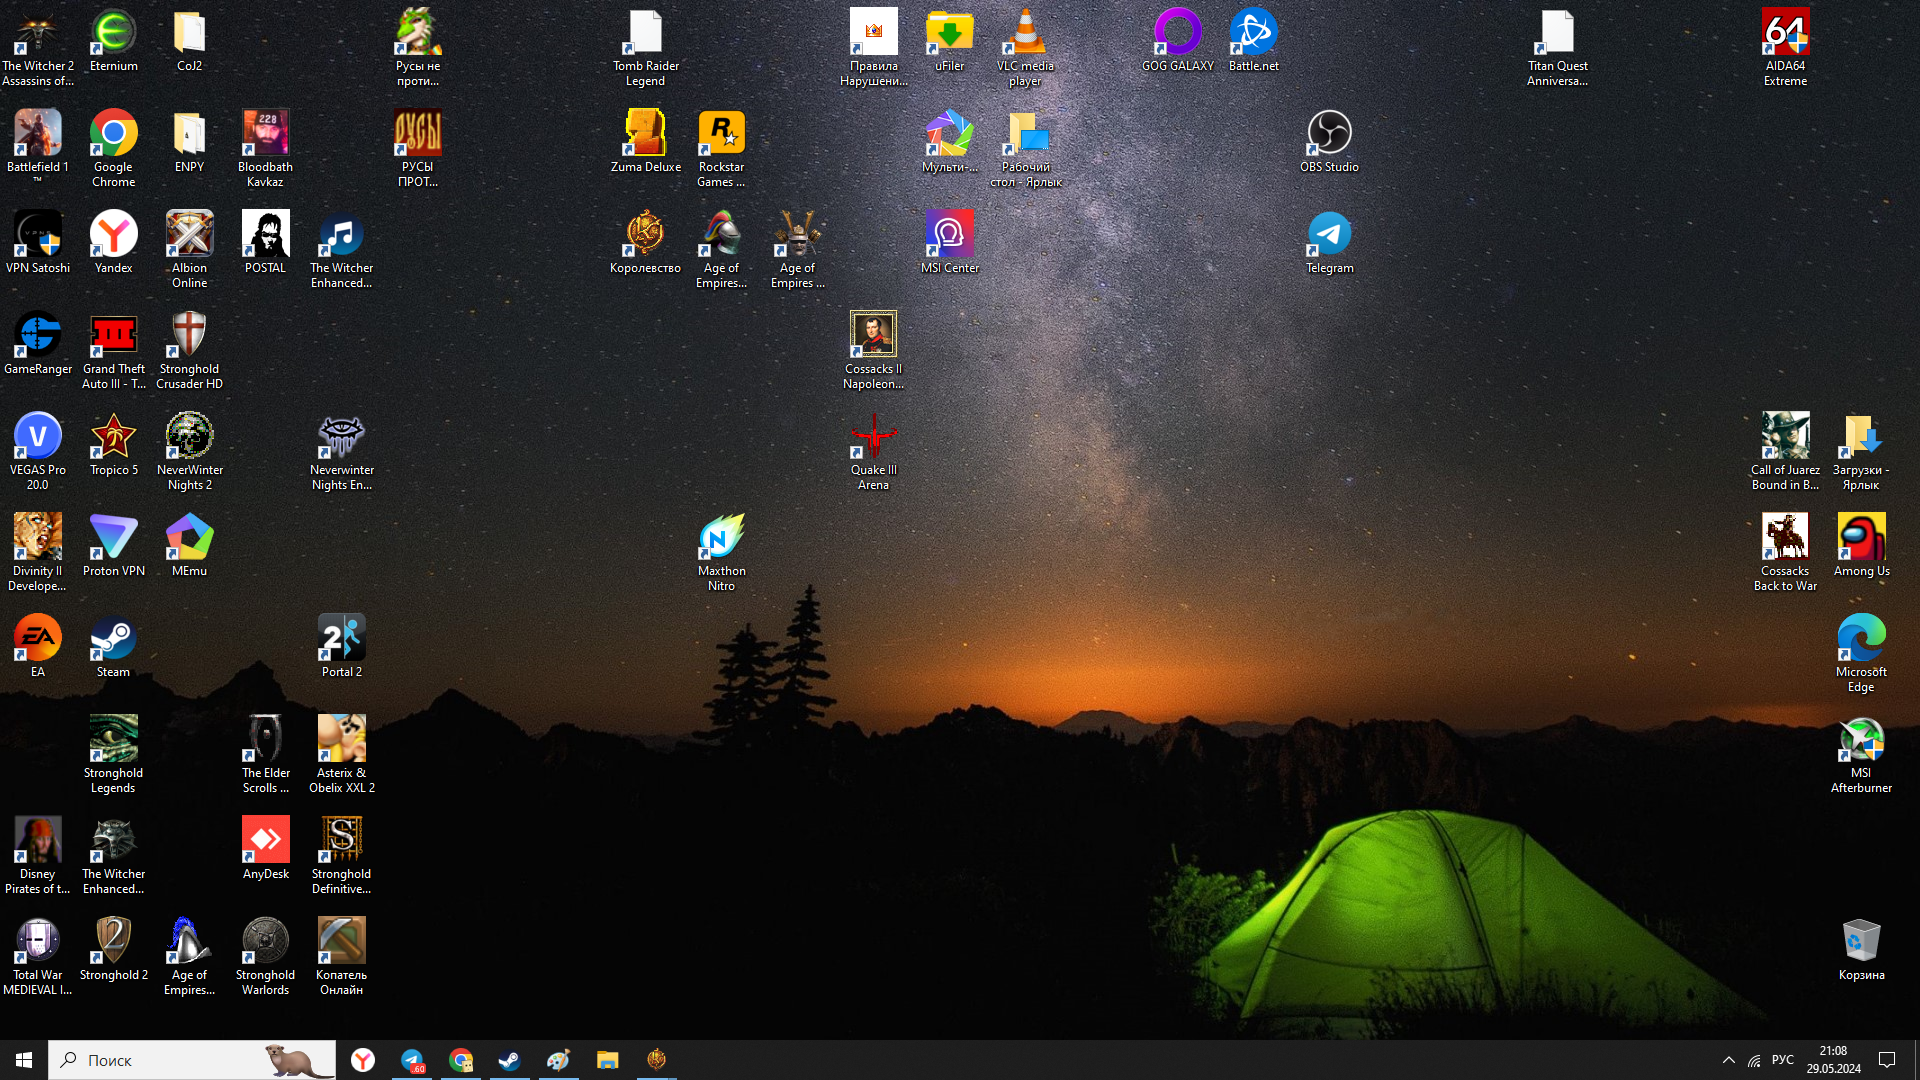Select the GameRanger desktop icon

click(38, 335)
